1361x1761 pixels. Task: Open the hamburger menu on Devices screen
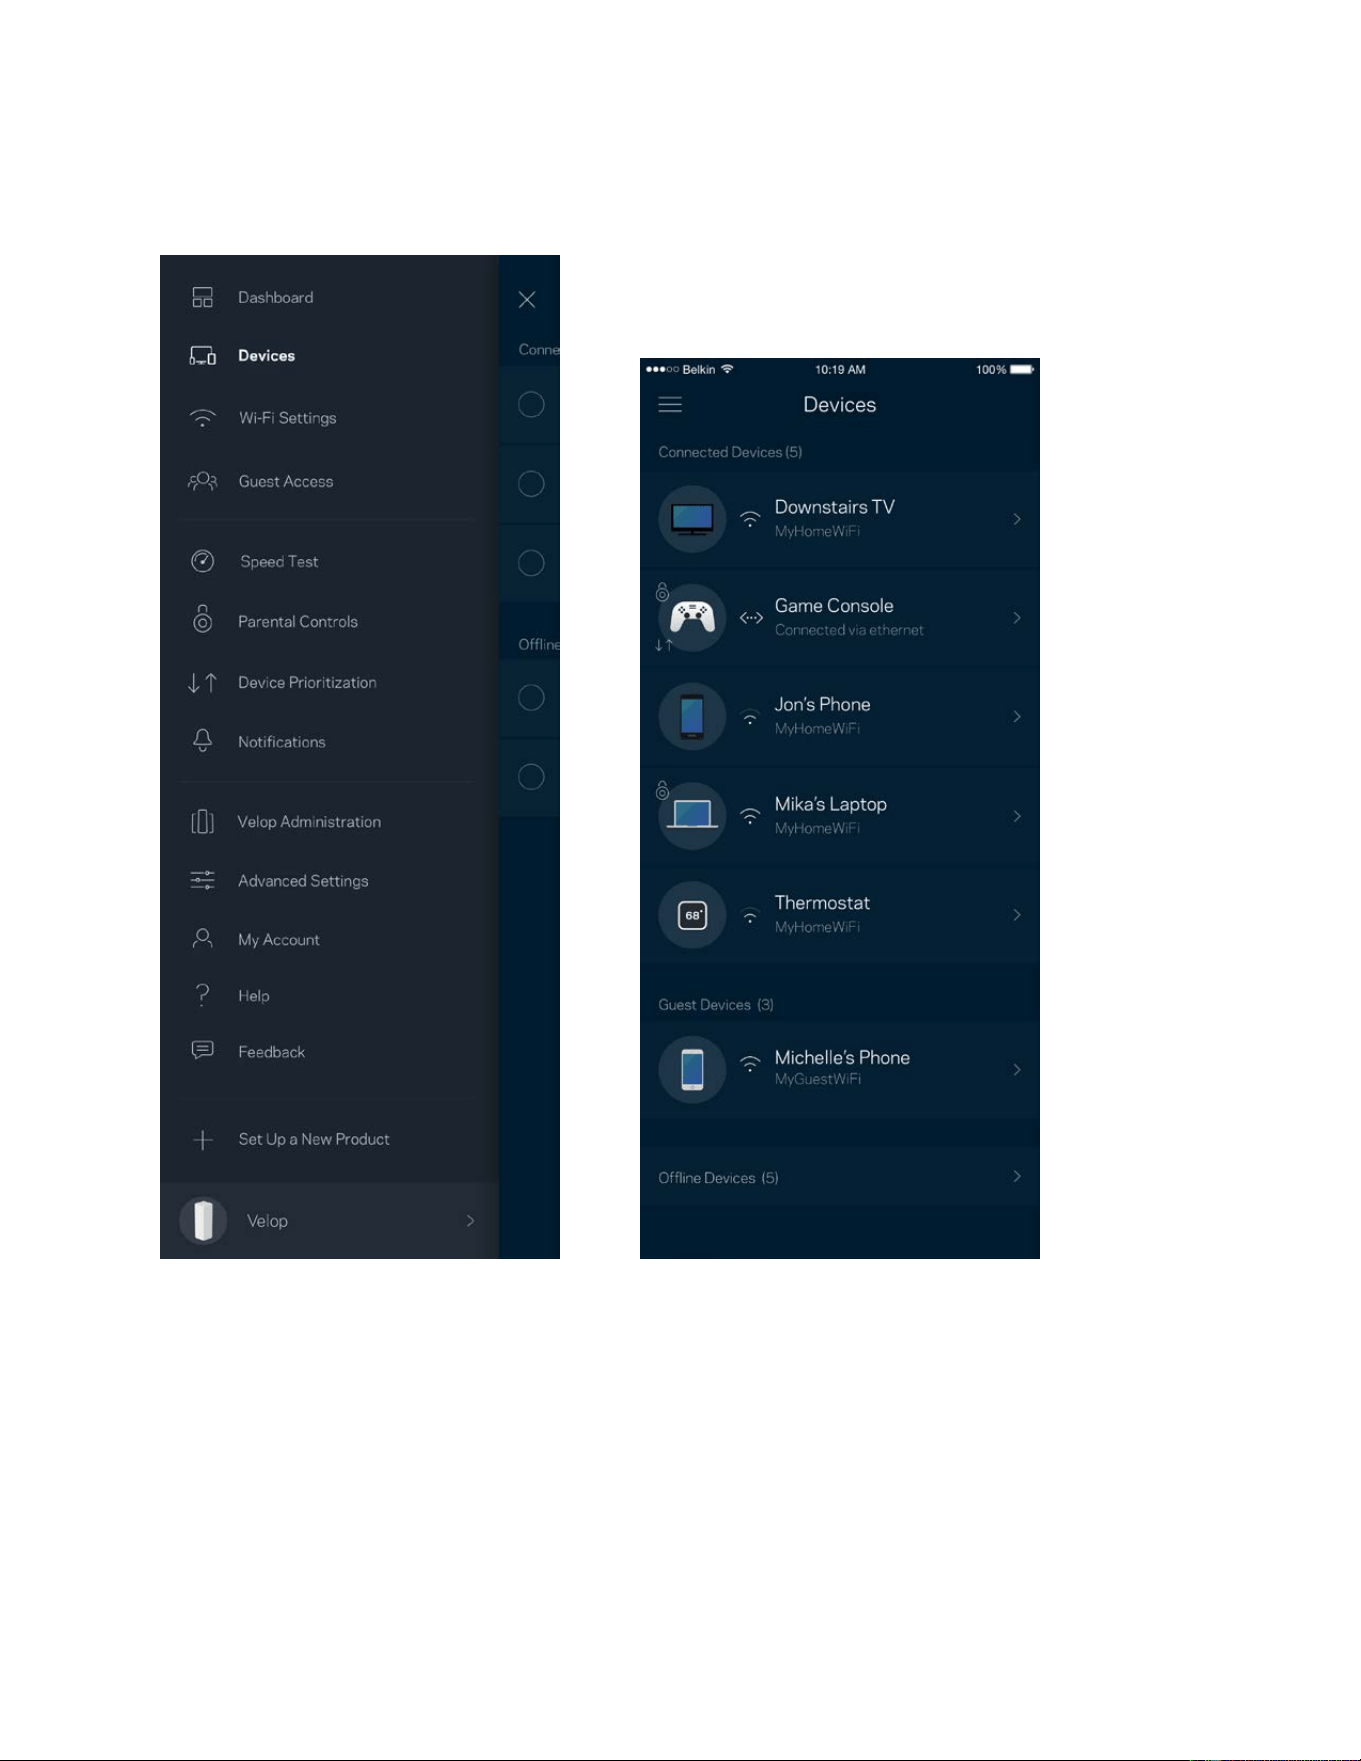pyautogui.click(x=670, y=405)
